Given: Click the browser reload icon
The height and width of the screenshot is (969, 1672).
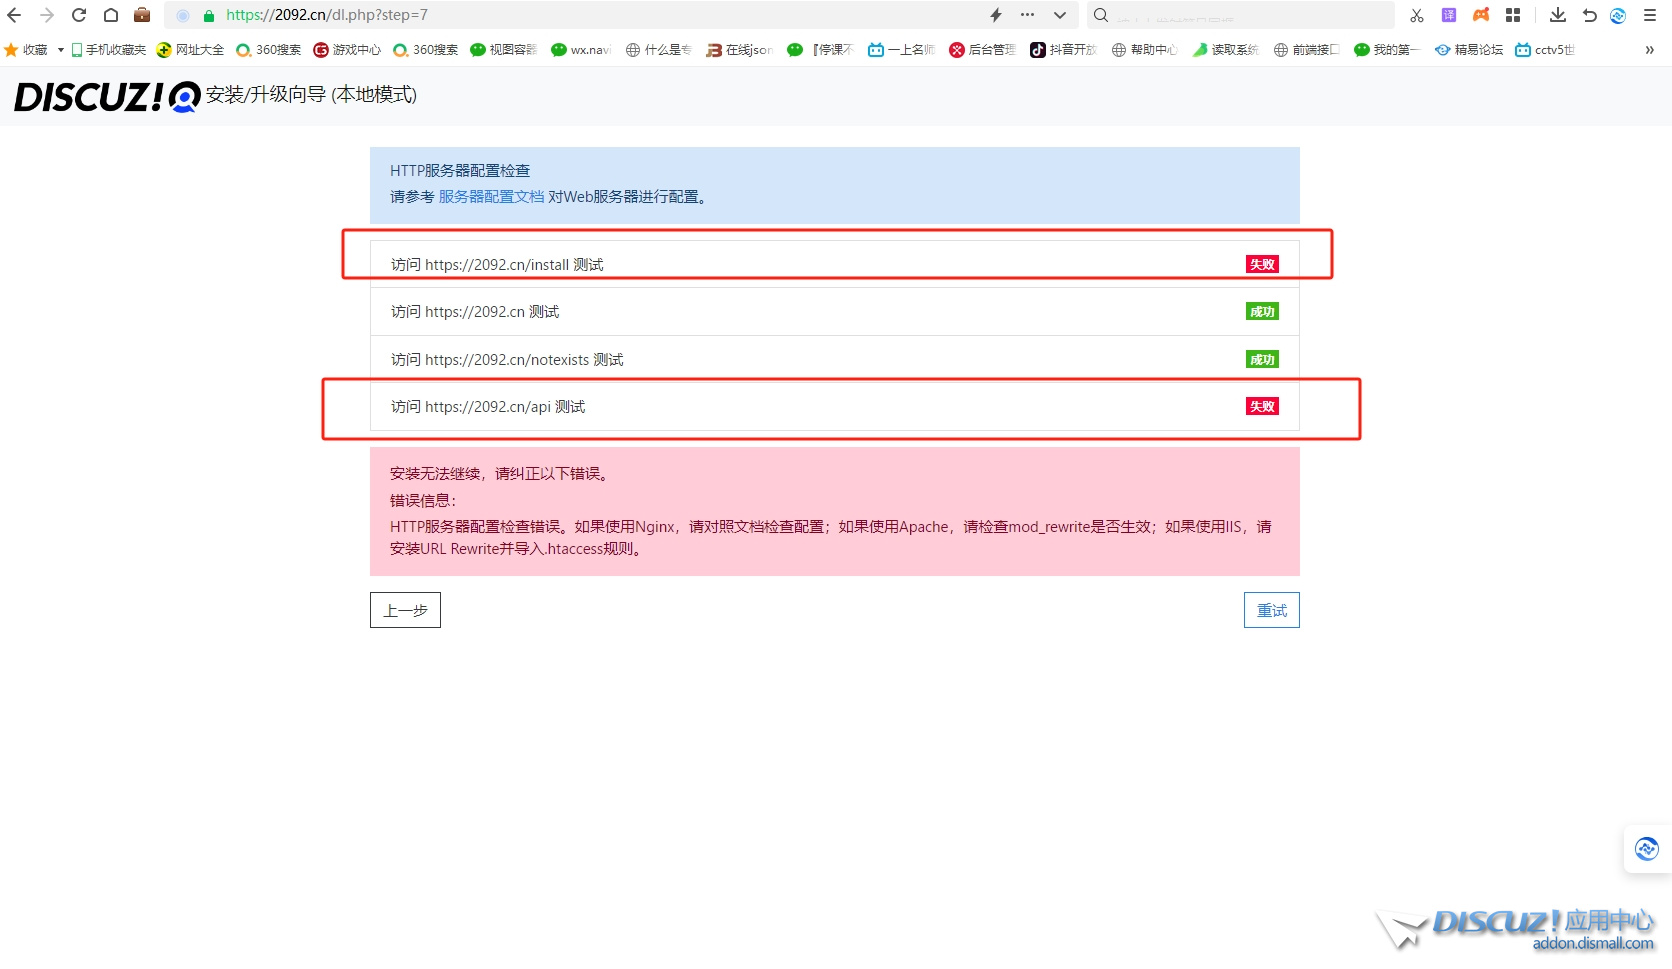Looking at the screenshot, I should [79, 15].
